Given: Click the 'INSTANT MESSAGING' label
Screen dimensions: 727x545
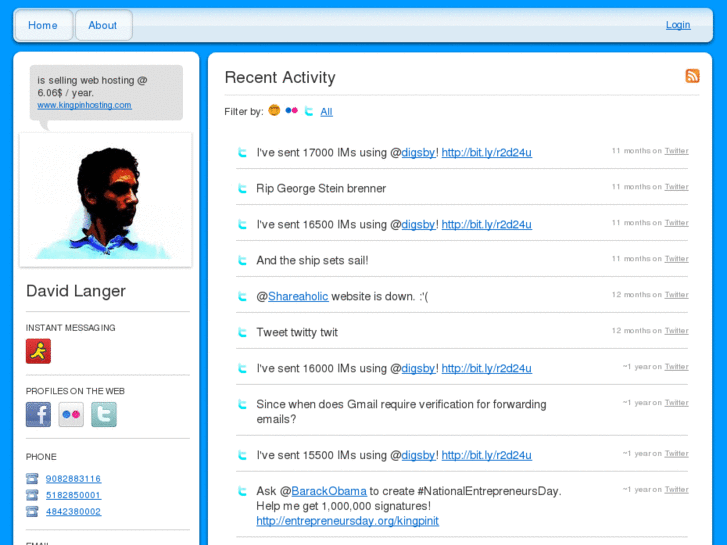Looking at the screenshot, I should click(70, 328).
